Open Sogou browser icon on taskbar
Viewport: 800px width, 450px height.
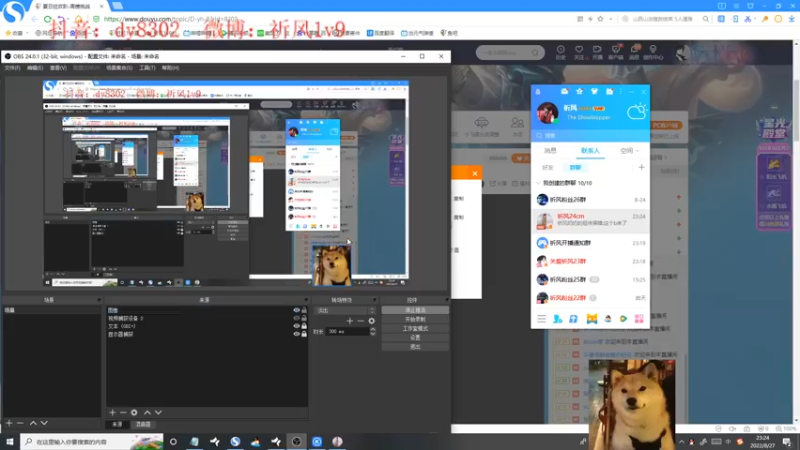pyautogui.click(x=235, y=441)
